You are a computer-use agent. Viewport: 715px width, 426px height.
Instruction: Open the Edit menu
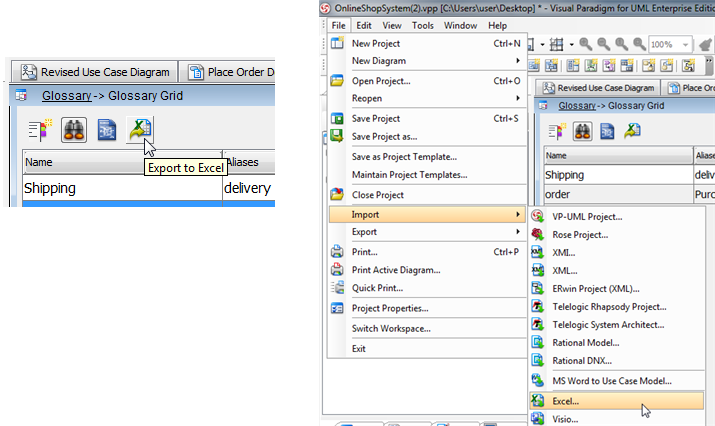364,26
